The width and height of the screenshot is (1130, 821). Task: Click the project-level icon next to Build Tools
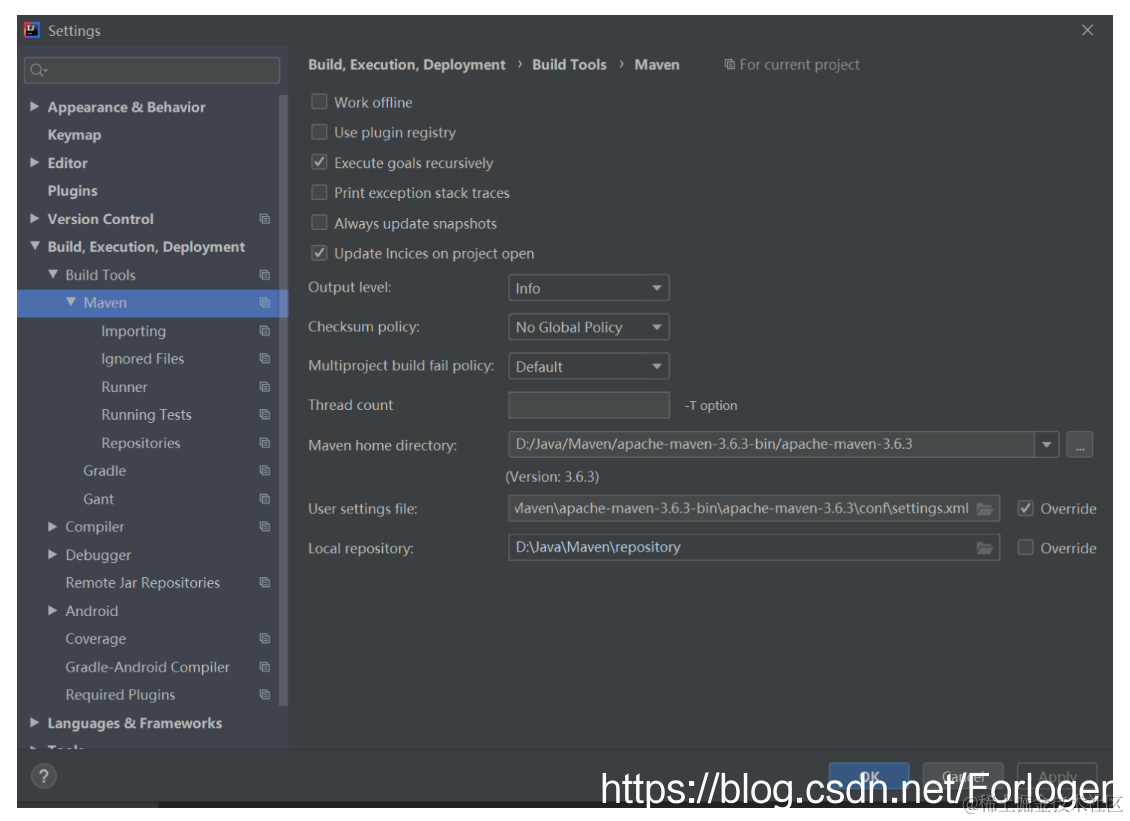pos(264,275)
